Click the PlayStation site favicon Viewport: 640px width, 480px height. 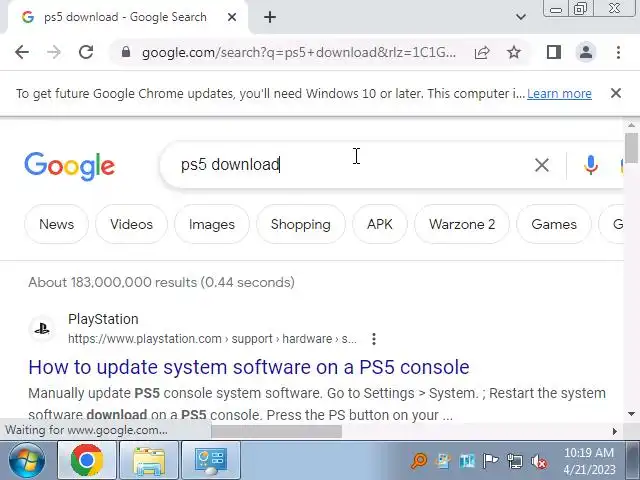(42, 329)
